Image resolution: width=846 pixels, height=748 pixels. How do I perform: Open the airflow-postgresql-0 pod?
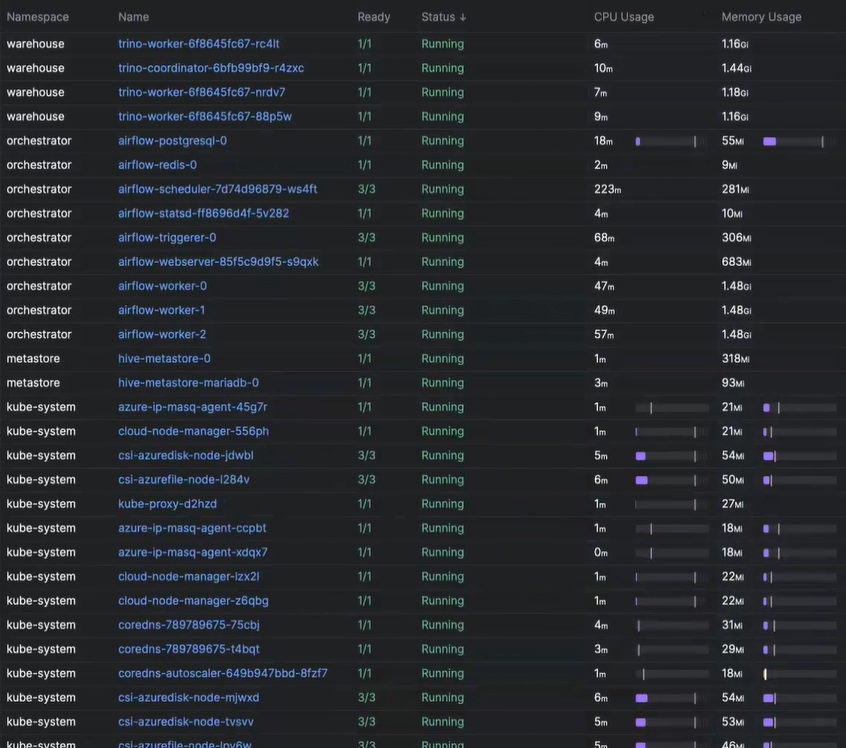172,141
